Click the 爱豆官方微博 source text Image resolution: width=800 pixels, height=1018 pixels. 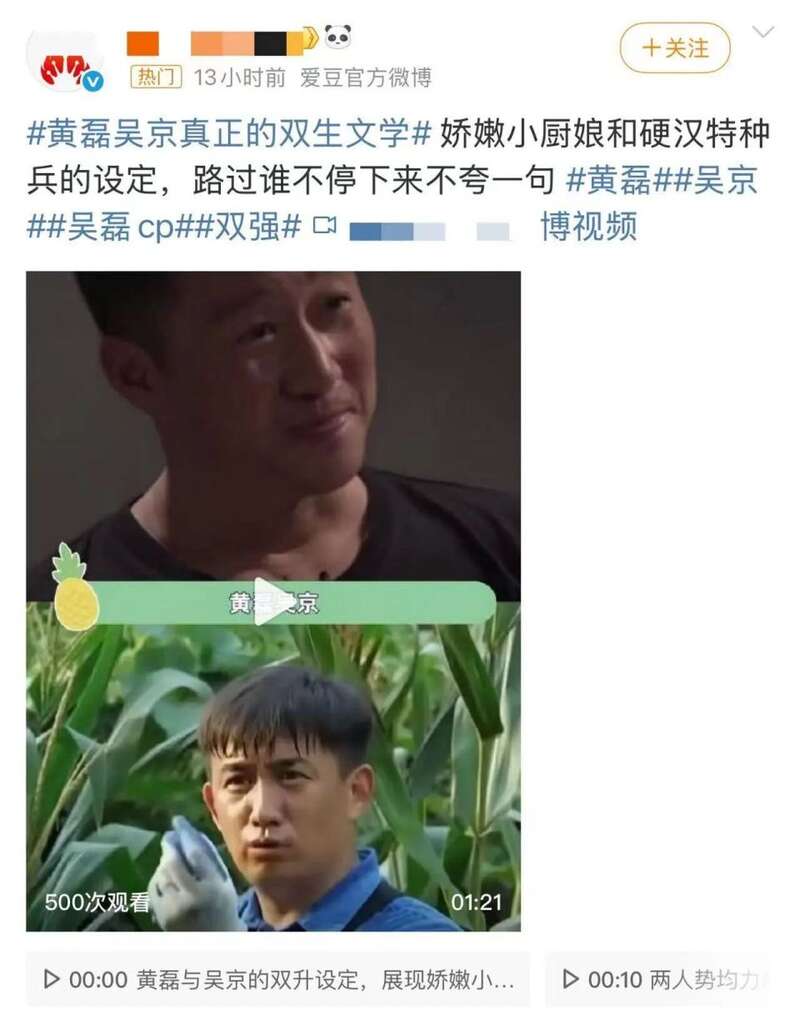366,77
